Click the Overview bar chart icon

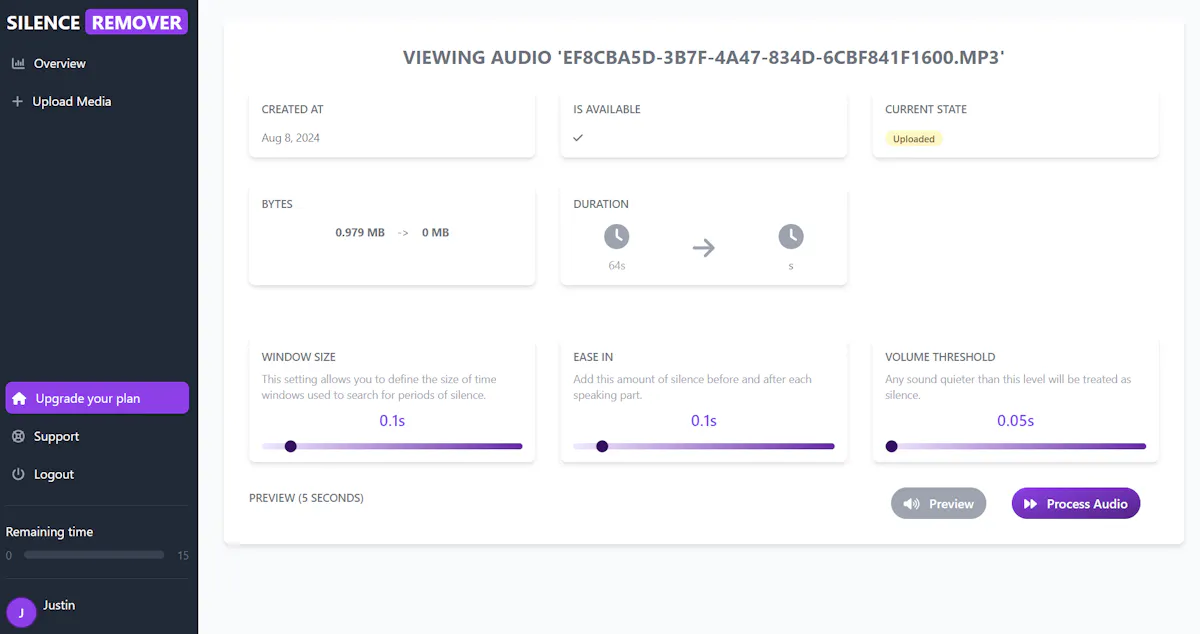pyautogui.click(x=17, y=63)
